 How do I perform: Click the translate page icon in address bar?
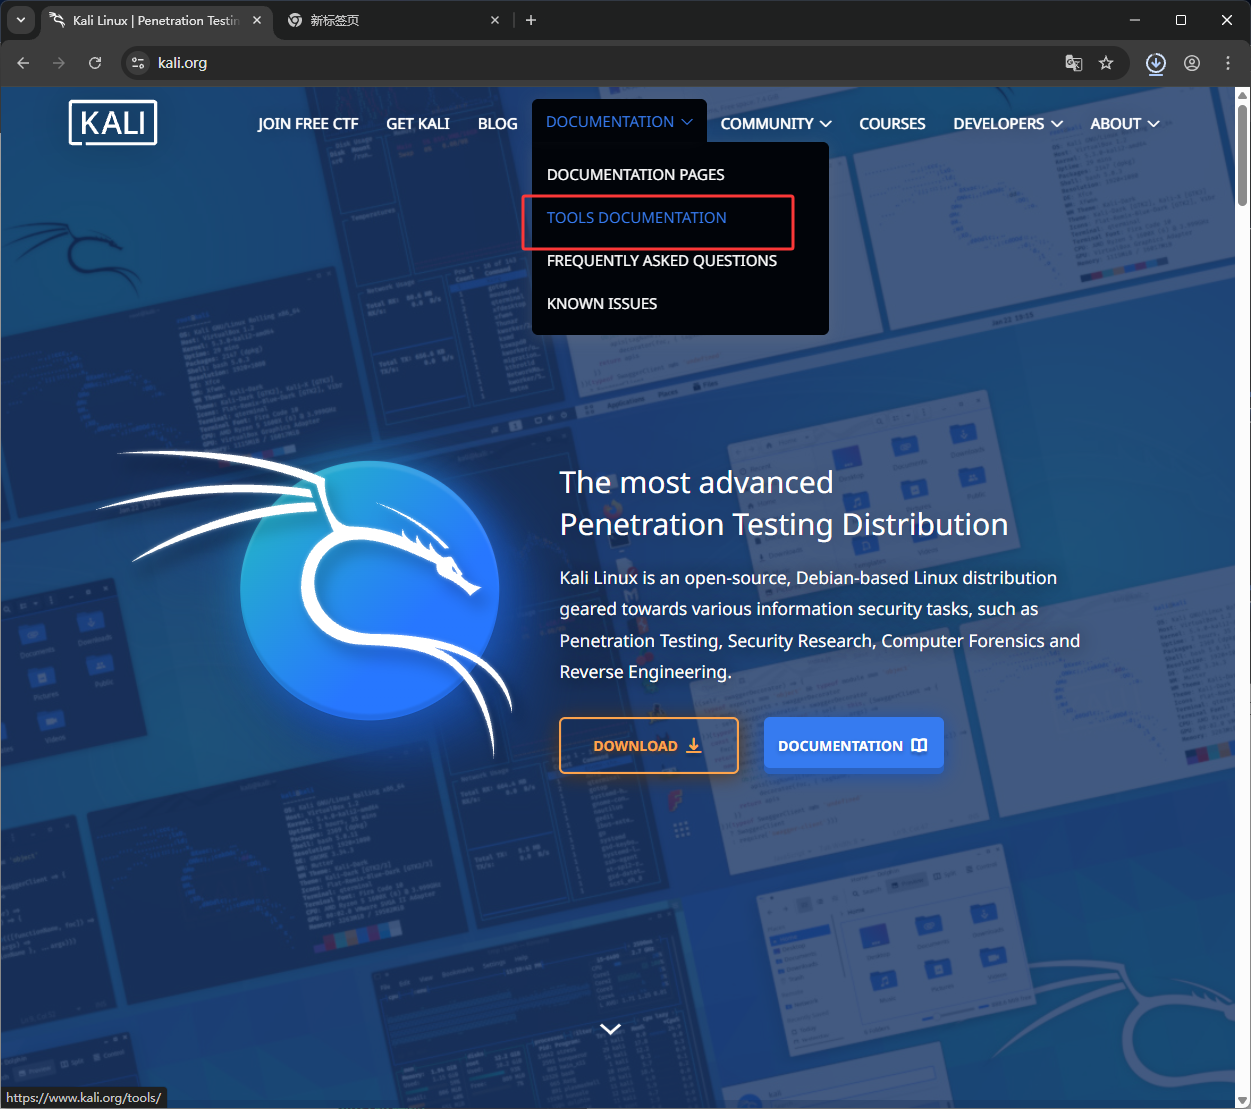(1074, 63)
